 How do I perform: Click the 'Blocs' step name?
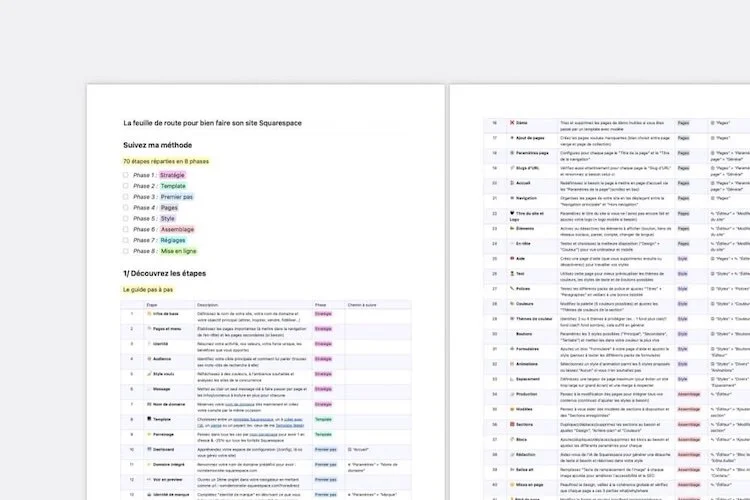pos(521,439)
